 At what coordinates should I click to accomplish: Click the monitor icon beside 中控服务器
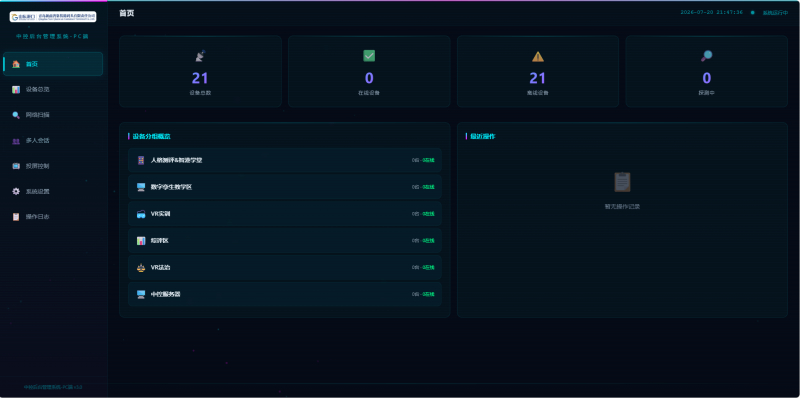[141, 294]
